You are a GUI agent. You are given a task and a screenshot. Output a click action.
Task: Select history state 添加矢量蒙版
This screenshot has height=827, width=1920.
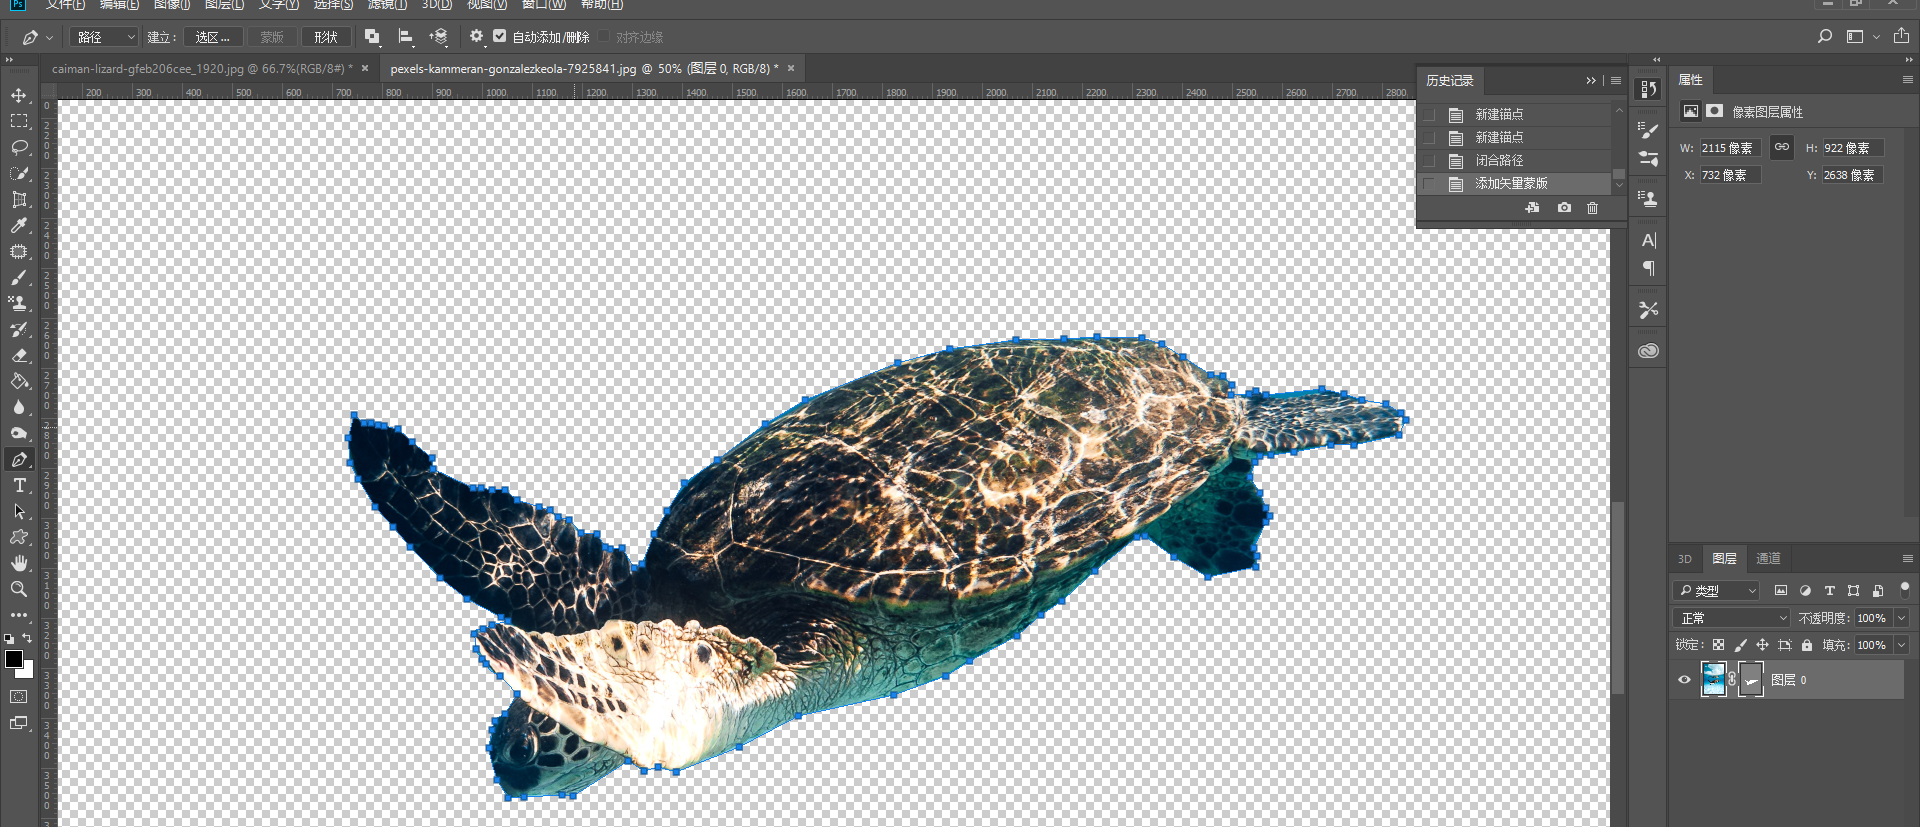pyautogui.click(x=1515, y=183)
